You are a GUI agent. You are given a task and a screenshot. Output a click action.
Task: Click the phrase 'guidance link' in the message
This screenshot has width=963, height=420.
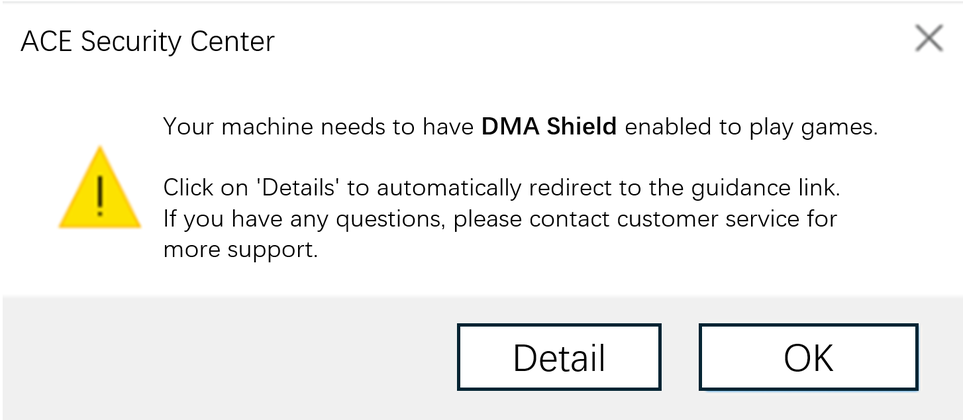(777, 188)
